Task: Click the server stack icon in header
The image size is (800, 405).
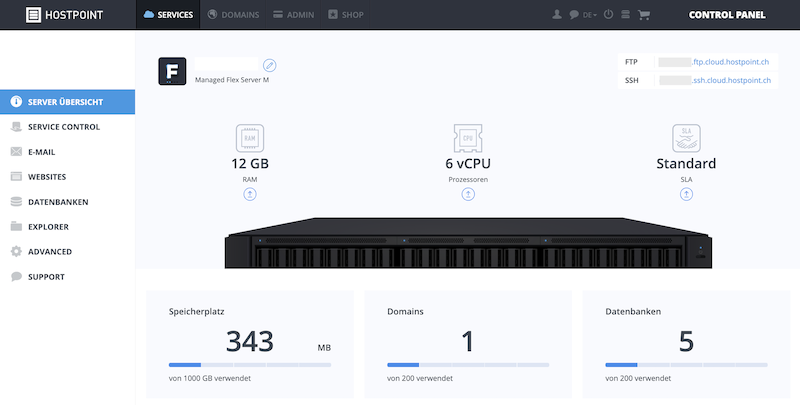Action: click(x=625, y=14)
